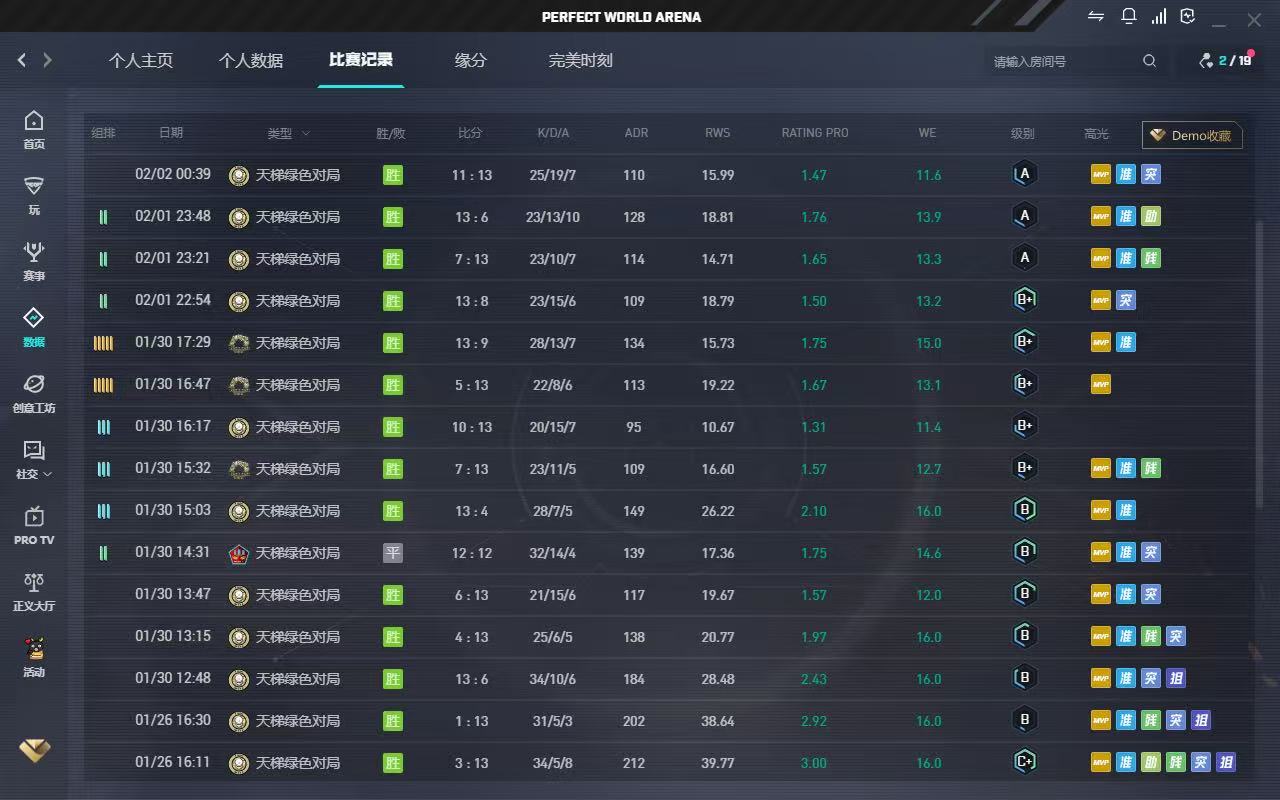Switch to the 完美时刻 tab
Viewport: 1280px width, 800px height.
(580, 61)
